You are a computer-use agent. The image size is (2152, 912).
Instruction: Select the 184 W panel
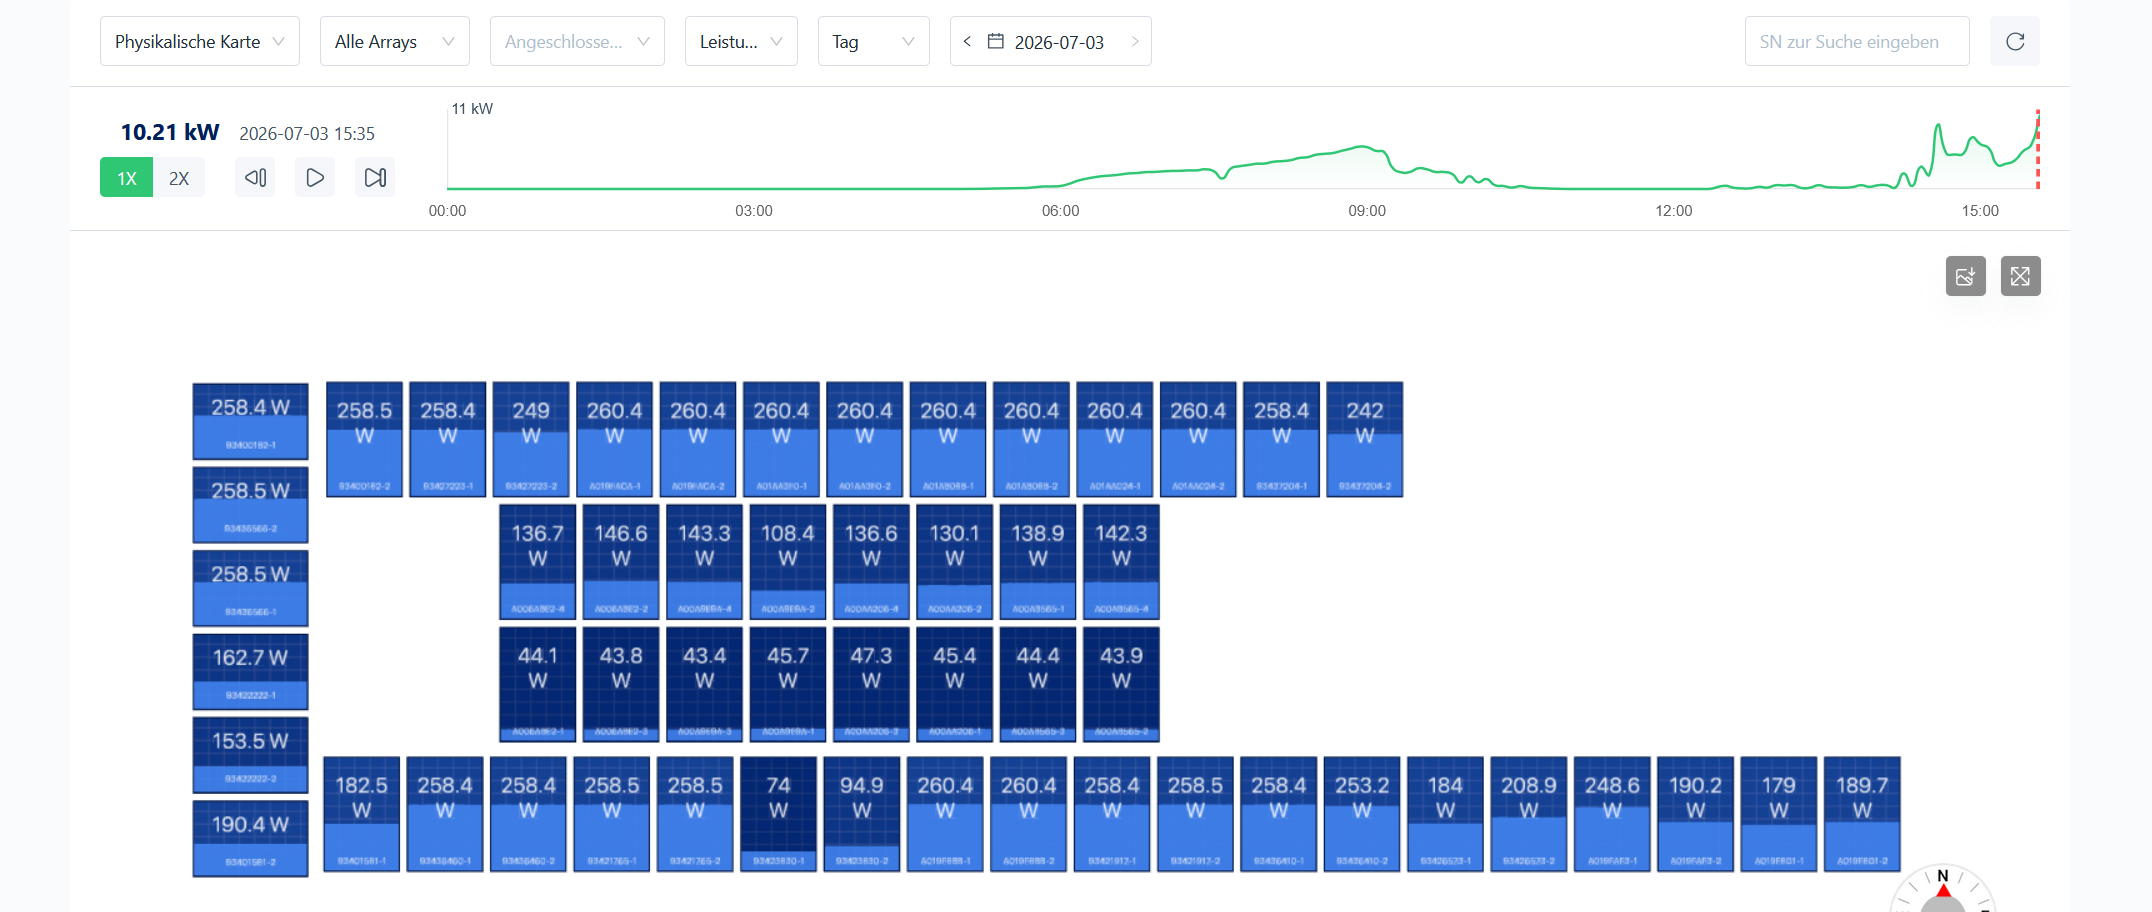[1445, 814]
